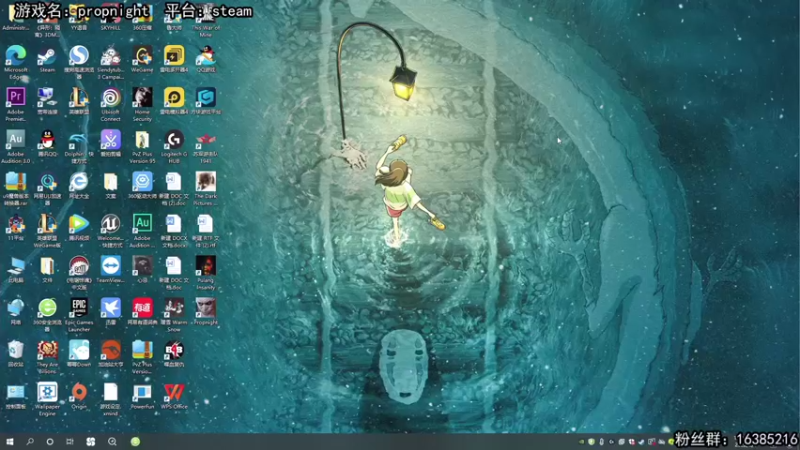Viewport: 800px width, 450px height.
Task: Click the green circle taskbar app
Action: pyautogui.click(x=135, y=442)
